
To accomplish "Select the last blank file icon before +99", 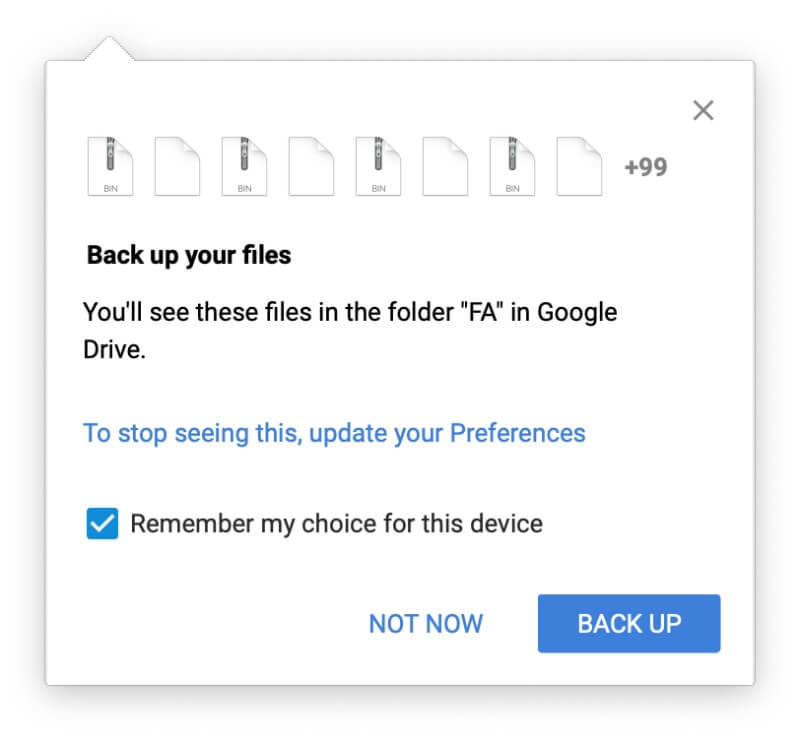I will click(x=579, y=166).
